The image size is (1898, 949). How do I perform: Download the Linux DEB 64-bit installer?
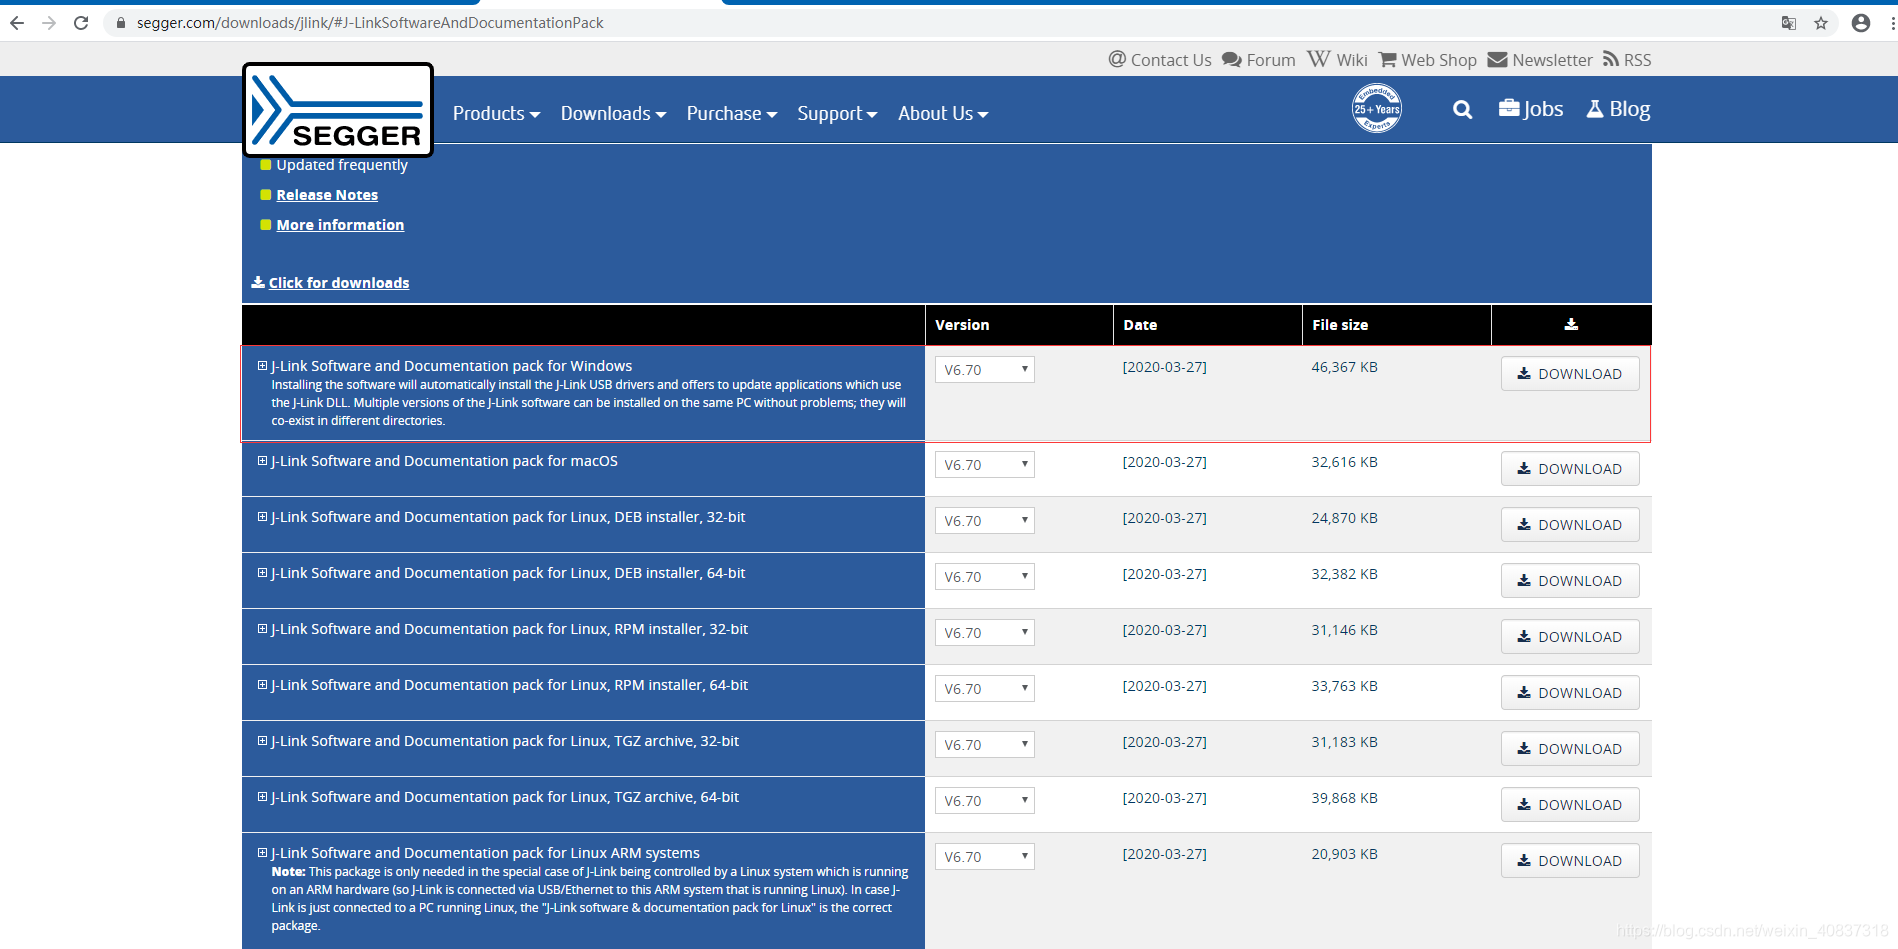click(x=1570, y=581)
